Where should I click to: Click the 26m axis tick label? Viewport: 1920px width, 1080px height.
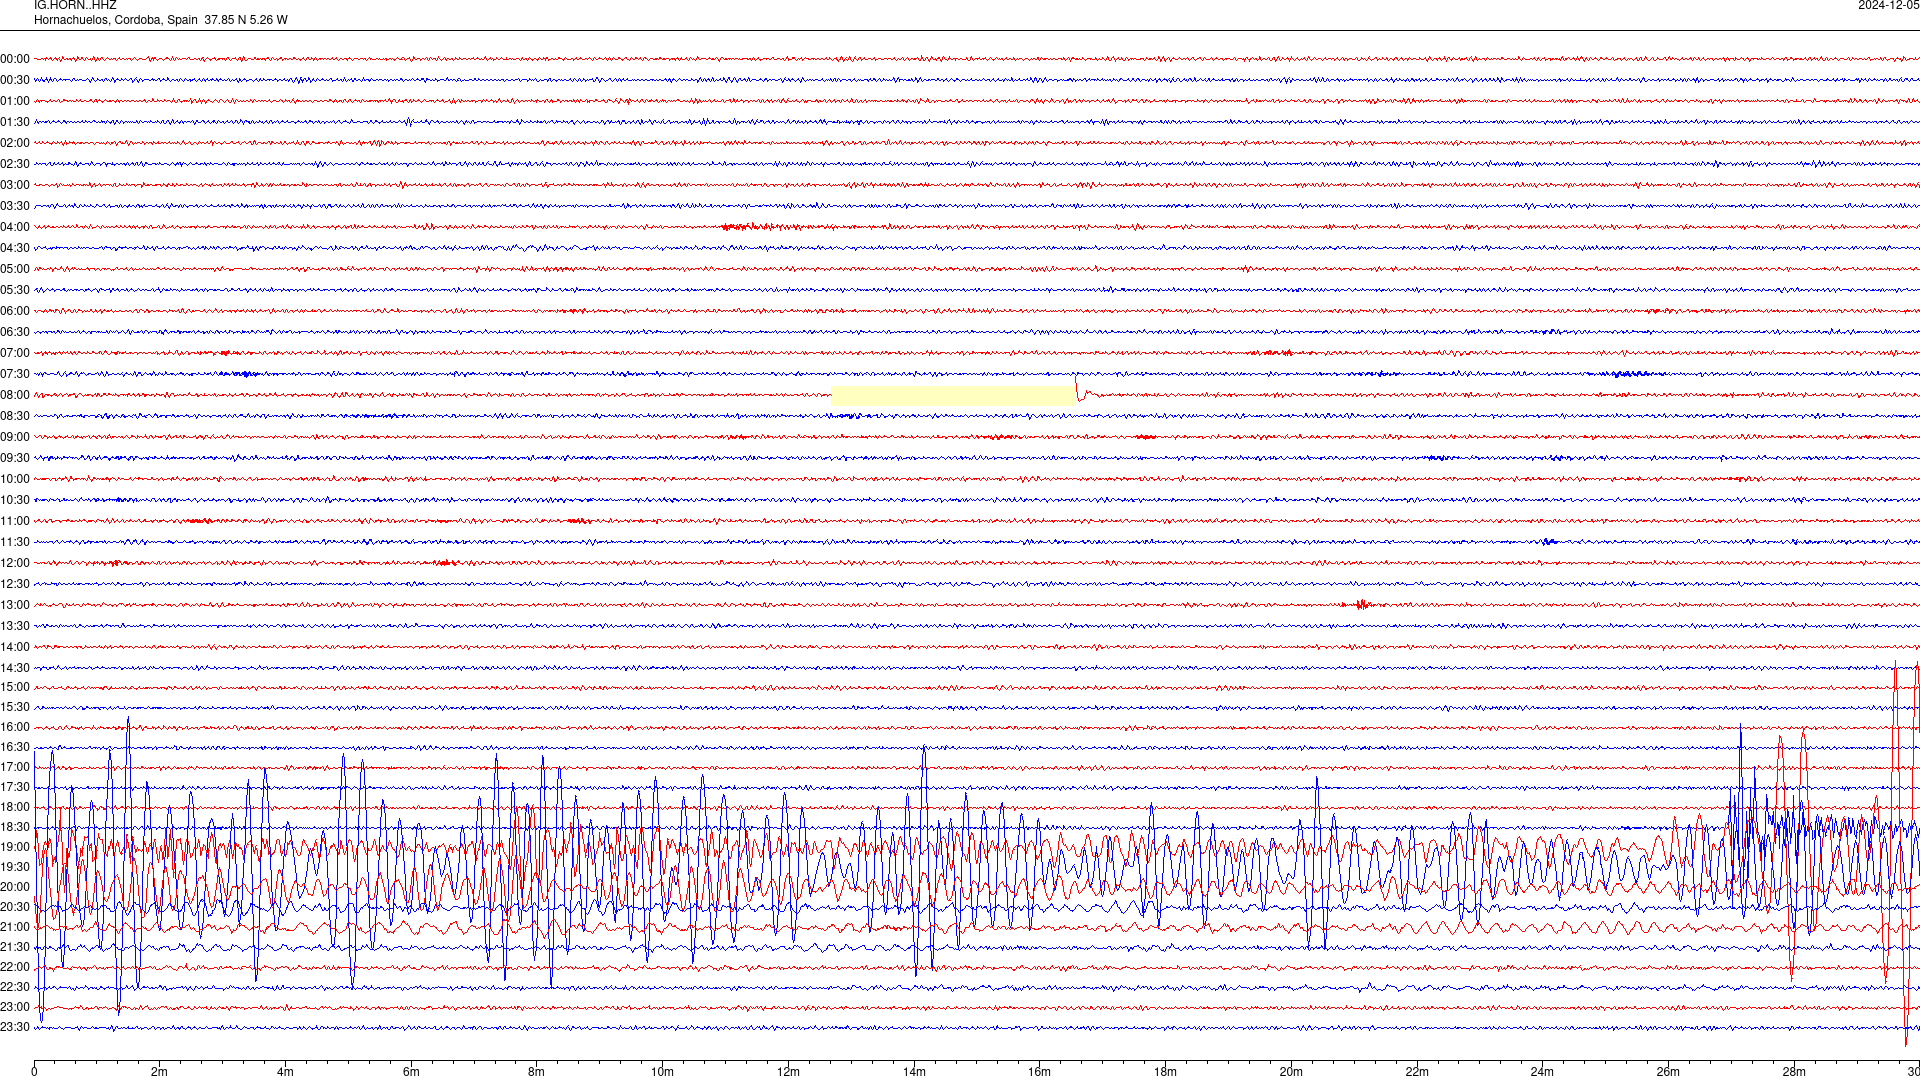pyautogui.click(x=1668, y=1072)
